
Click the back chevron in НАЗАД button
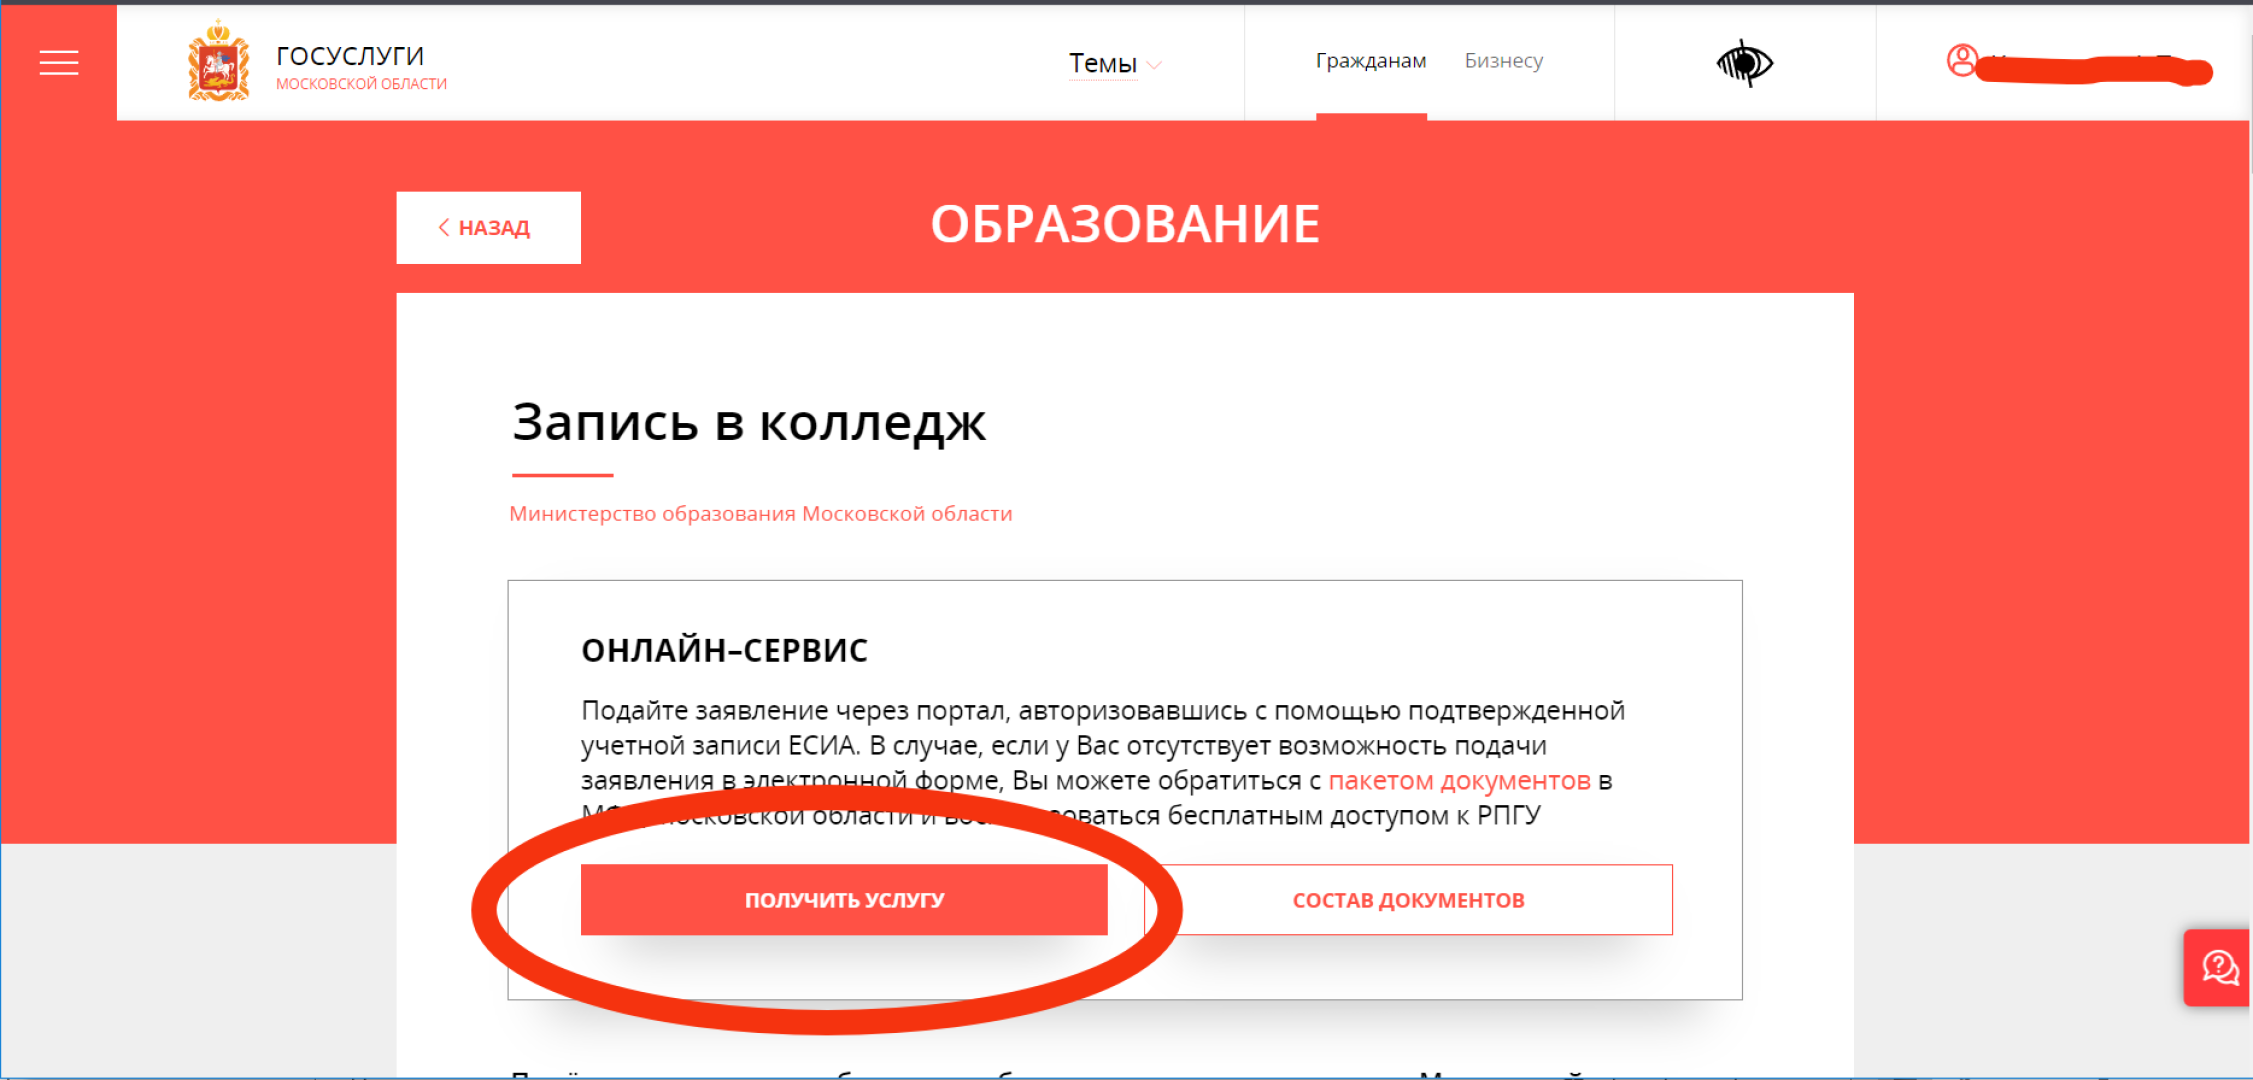pos(444,227)
